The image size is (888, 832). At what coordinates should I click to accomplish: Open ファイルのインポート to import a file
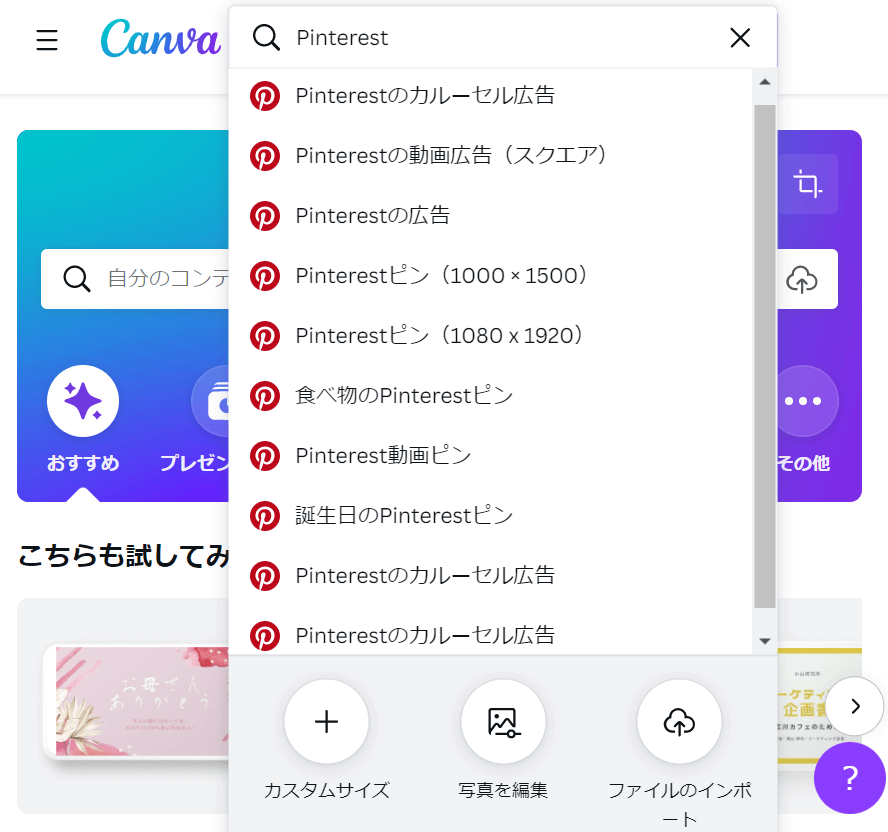pos(679,721)
